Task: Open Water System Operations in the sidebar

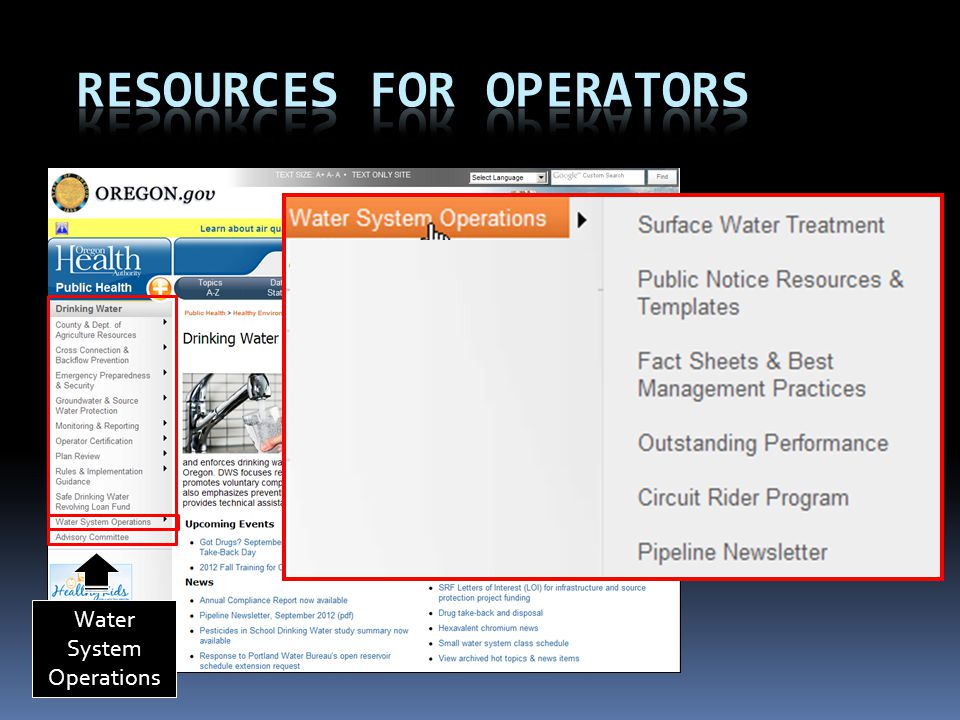Action: click(103, 522)
